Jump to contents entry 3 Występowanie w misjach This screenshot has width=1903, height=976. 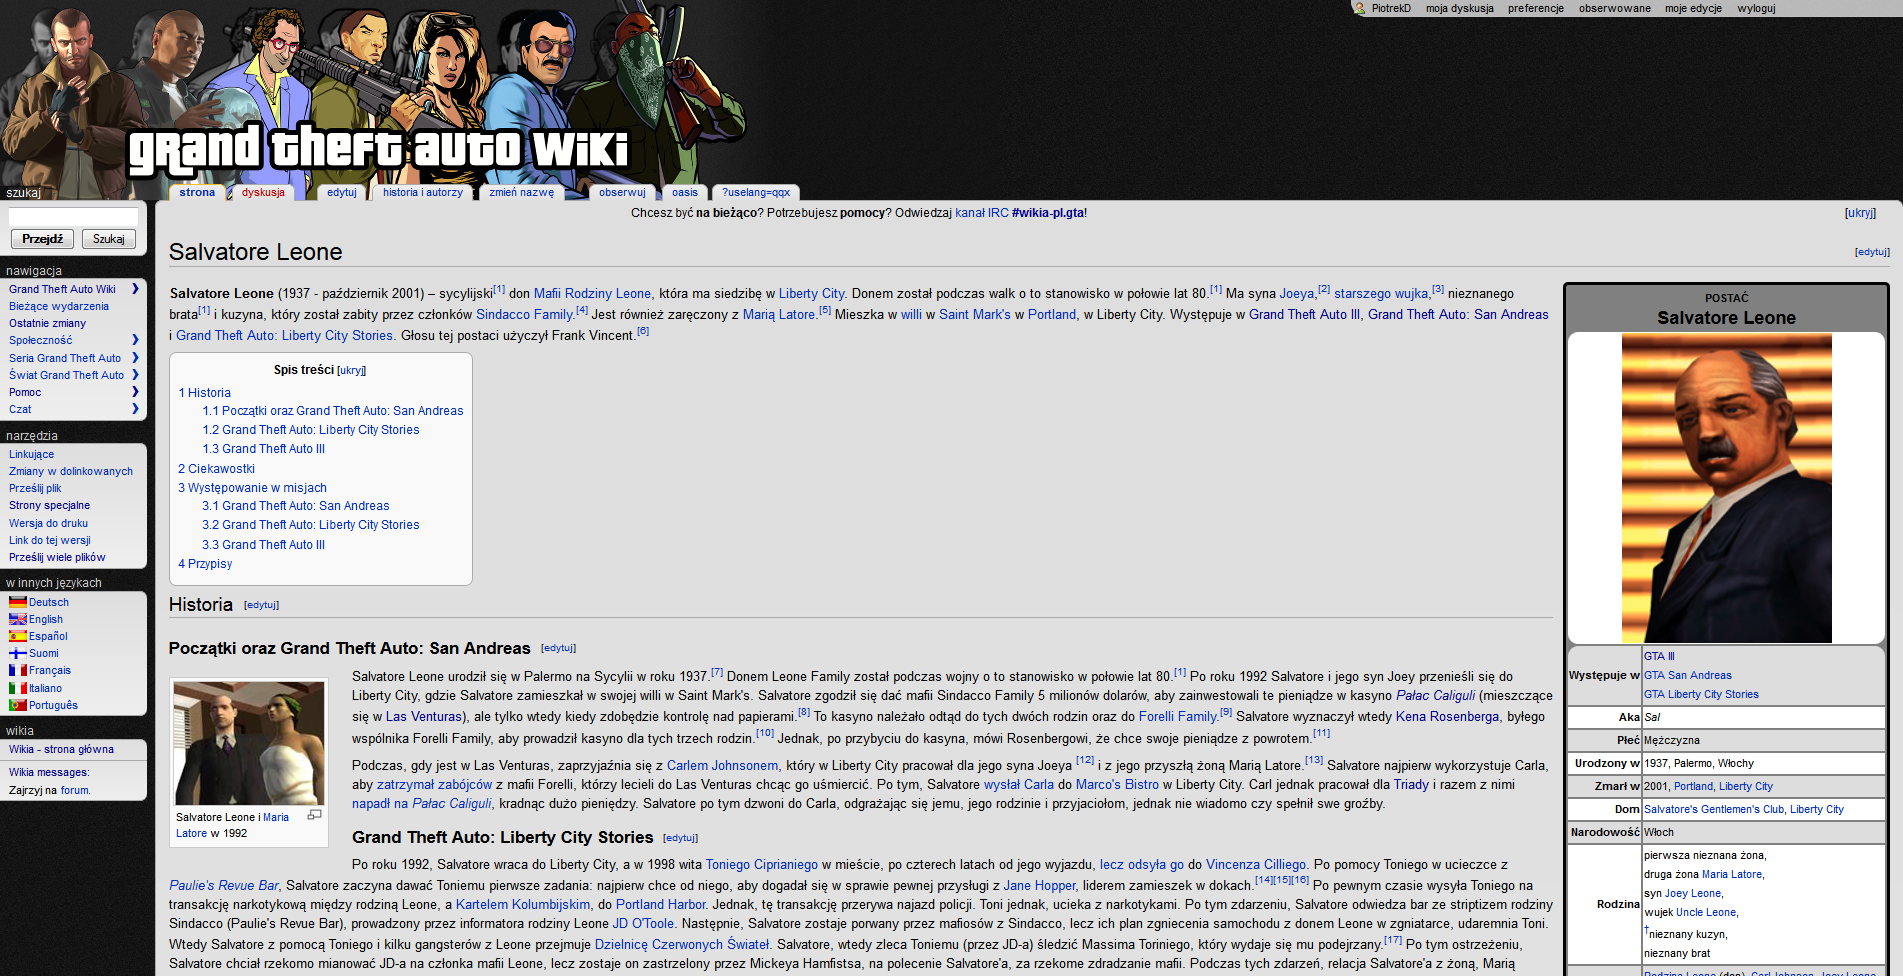pyautogui.click(x=252, y=488)
